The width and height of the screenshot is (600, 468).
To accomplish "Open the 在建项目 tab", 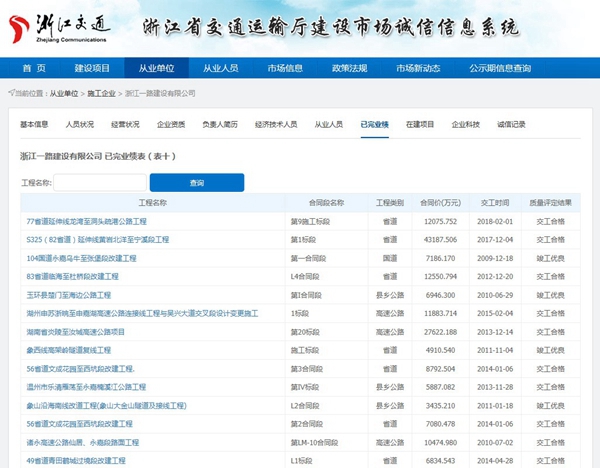I will [420, 124].
